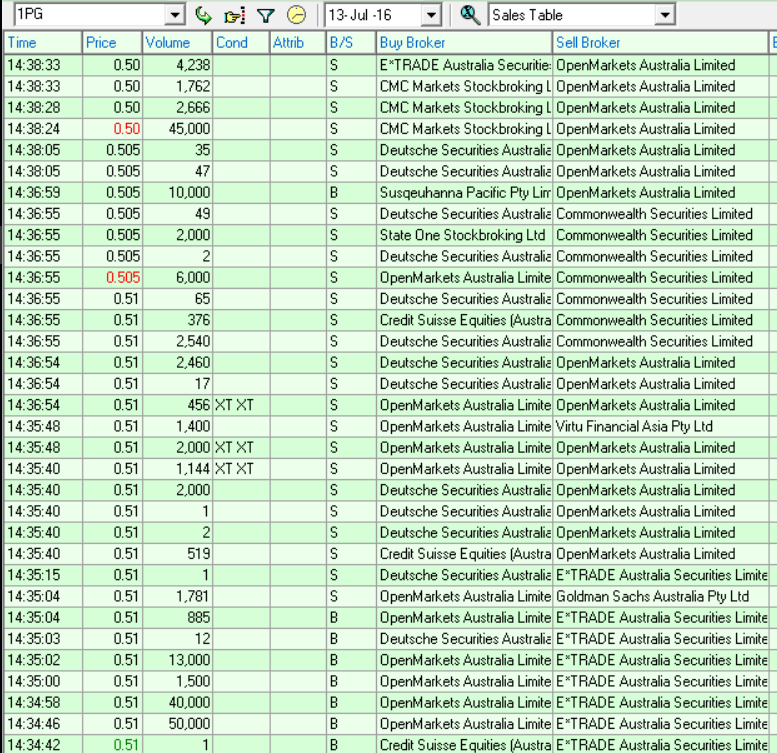The width and height of the screenshot is (777, 753).
Task: Click the red 0.505 price cell
Action: tap(112, 277)
